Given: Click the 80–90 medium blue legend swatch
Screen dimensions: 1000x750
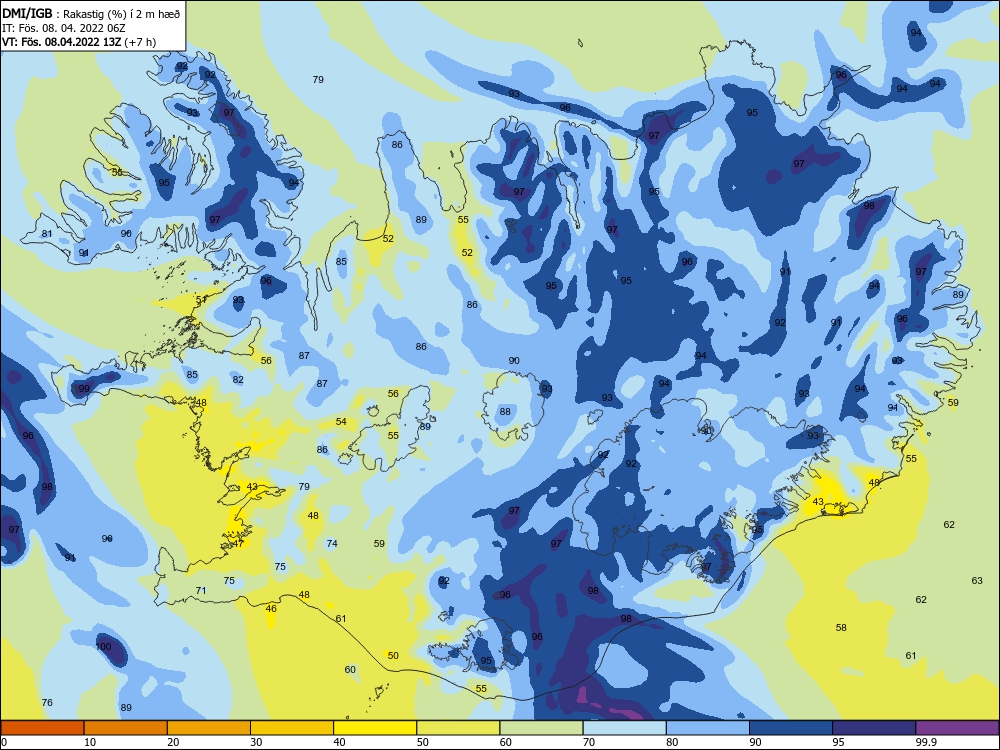Looking at the screenshot, I should 707,728.
